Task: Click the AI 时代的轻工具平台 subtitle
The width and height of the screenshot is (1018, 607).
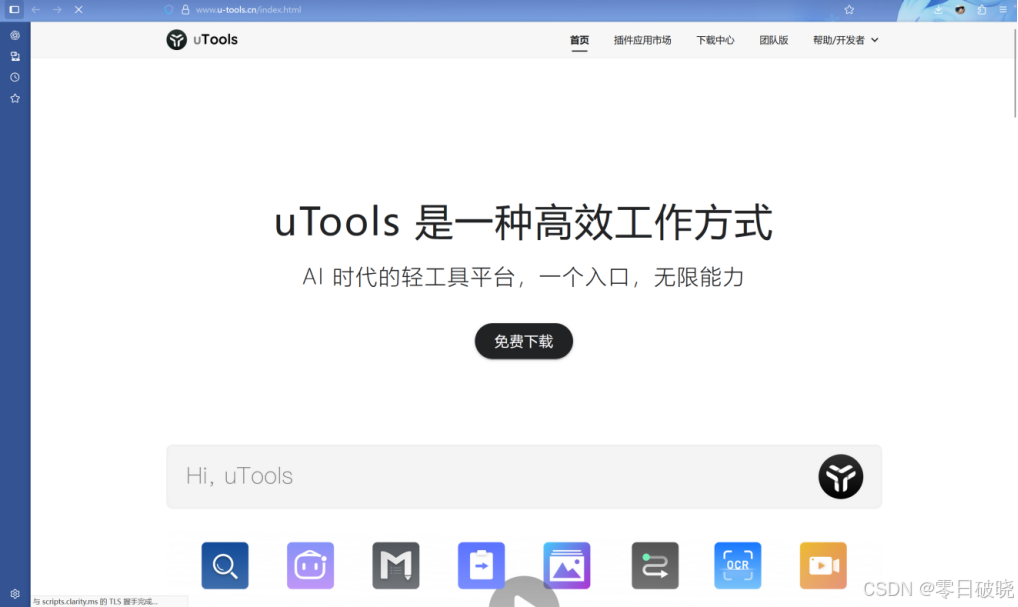Action: click(x=523, y=277)
